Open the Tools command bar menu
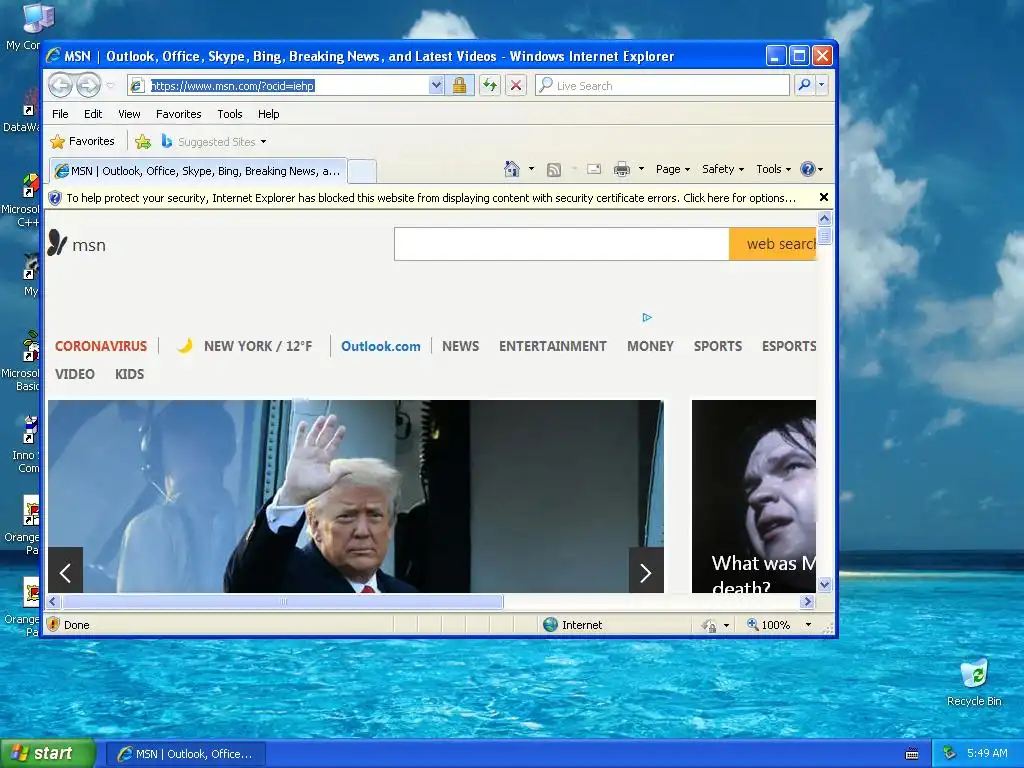 (x=773, y=169)
